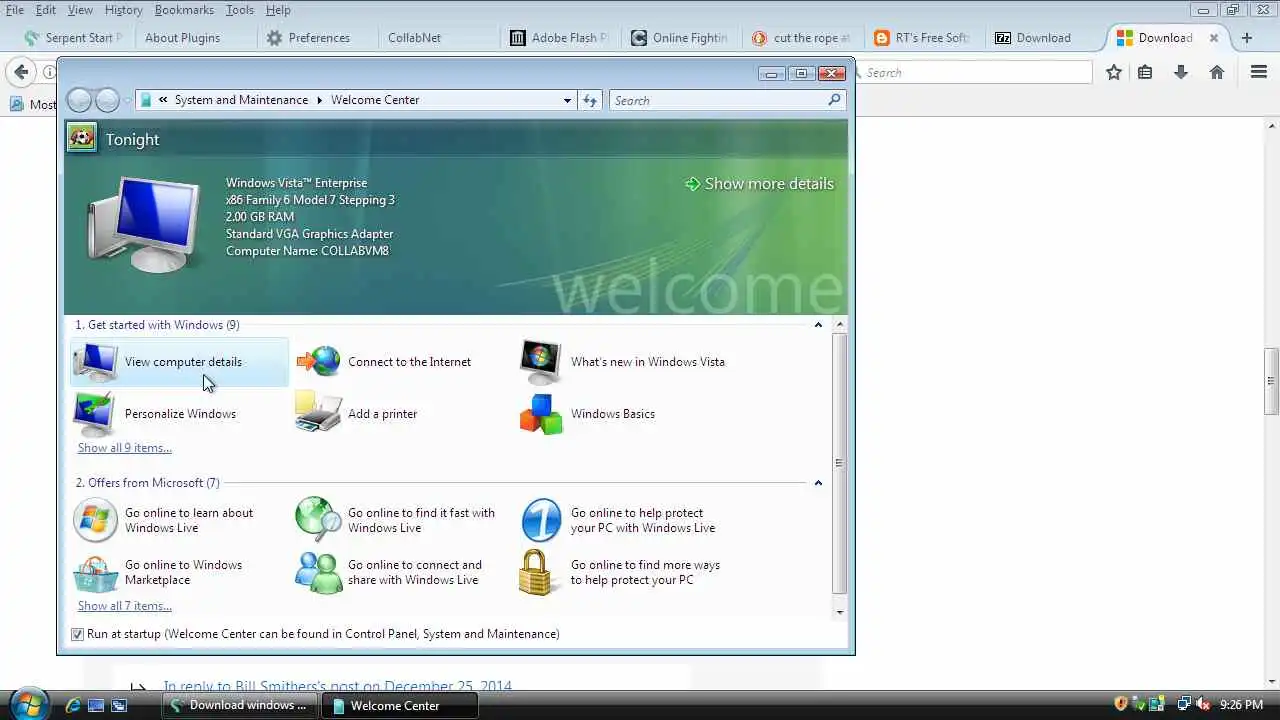Click the volume muted tray icon
The width and height of the screenshot is (1280, 720).
point(1203,705)
